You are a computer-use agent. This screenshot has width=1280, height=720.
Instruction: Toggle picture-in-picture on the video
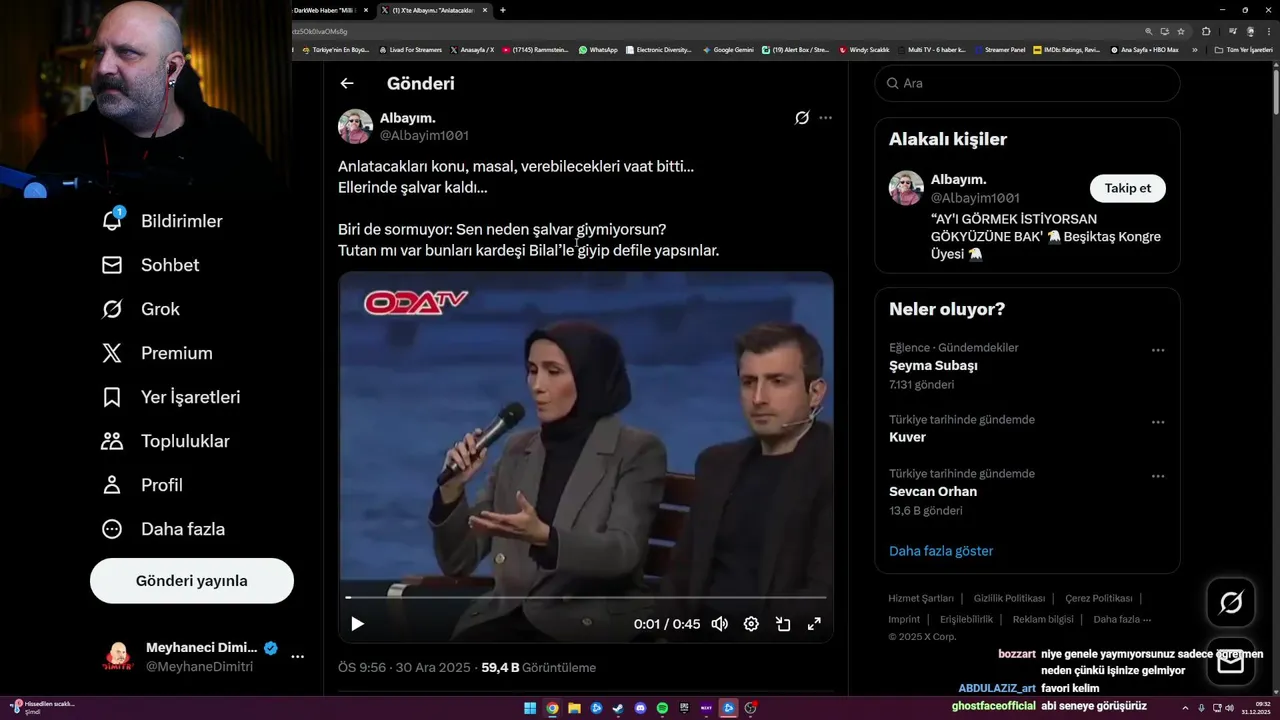tap(783, 624)
